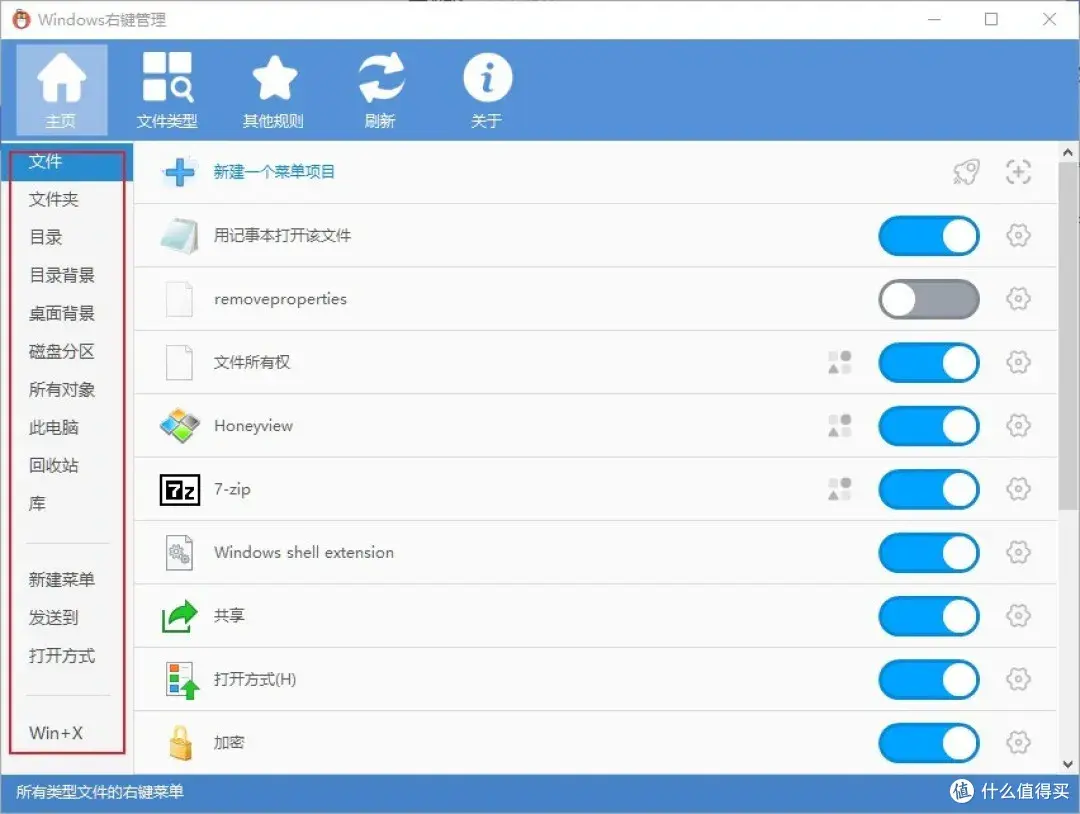Open 发送到 in the sidebar
The height and width of the screenshot is (814, 1080).
tap(54, 618)
